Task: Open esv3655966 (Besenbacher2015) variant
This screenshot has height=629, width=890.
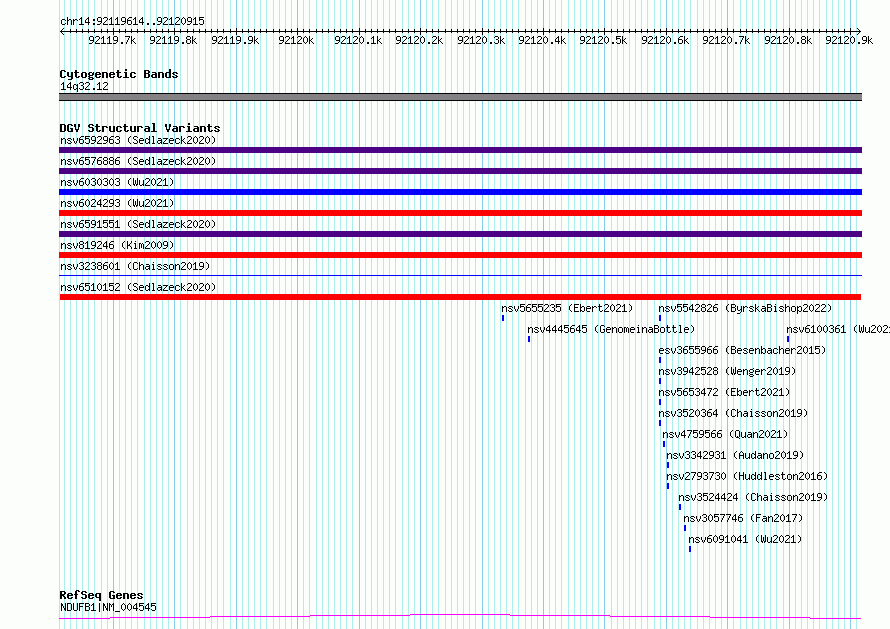Action: 742,350
